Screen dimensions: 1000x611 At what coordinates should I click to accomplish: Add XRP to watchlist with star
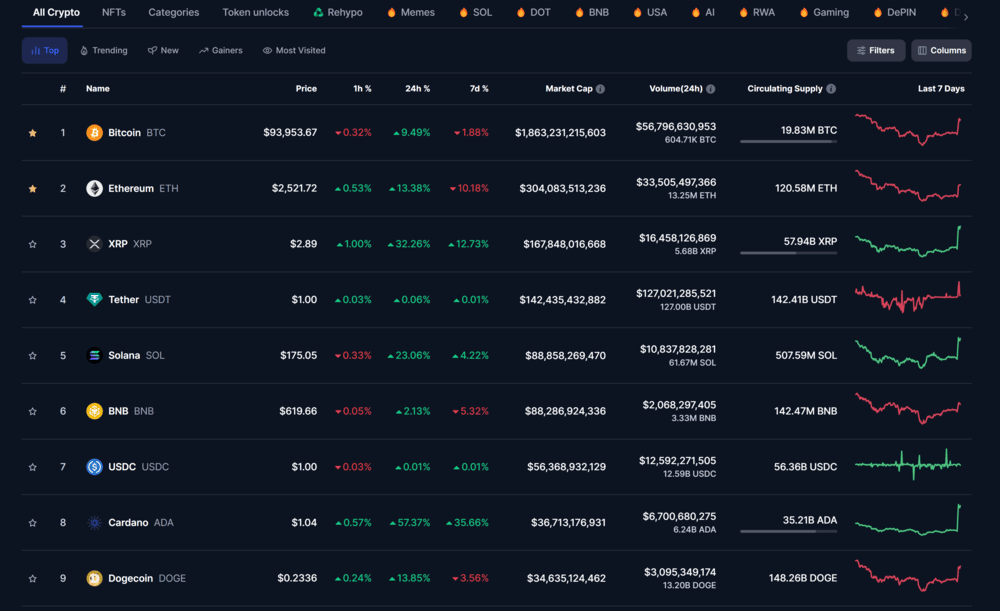tap(33, 244)
